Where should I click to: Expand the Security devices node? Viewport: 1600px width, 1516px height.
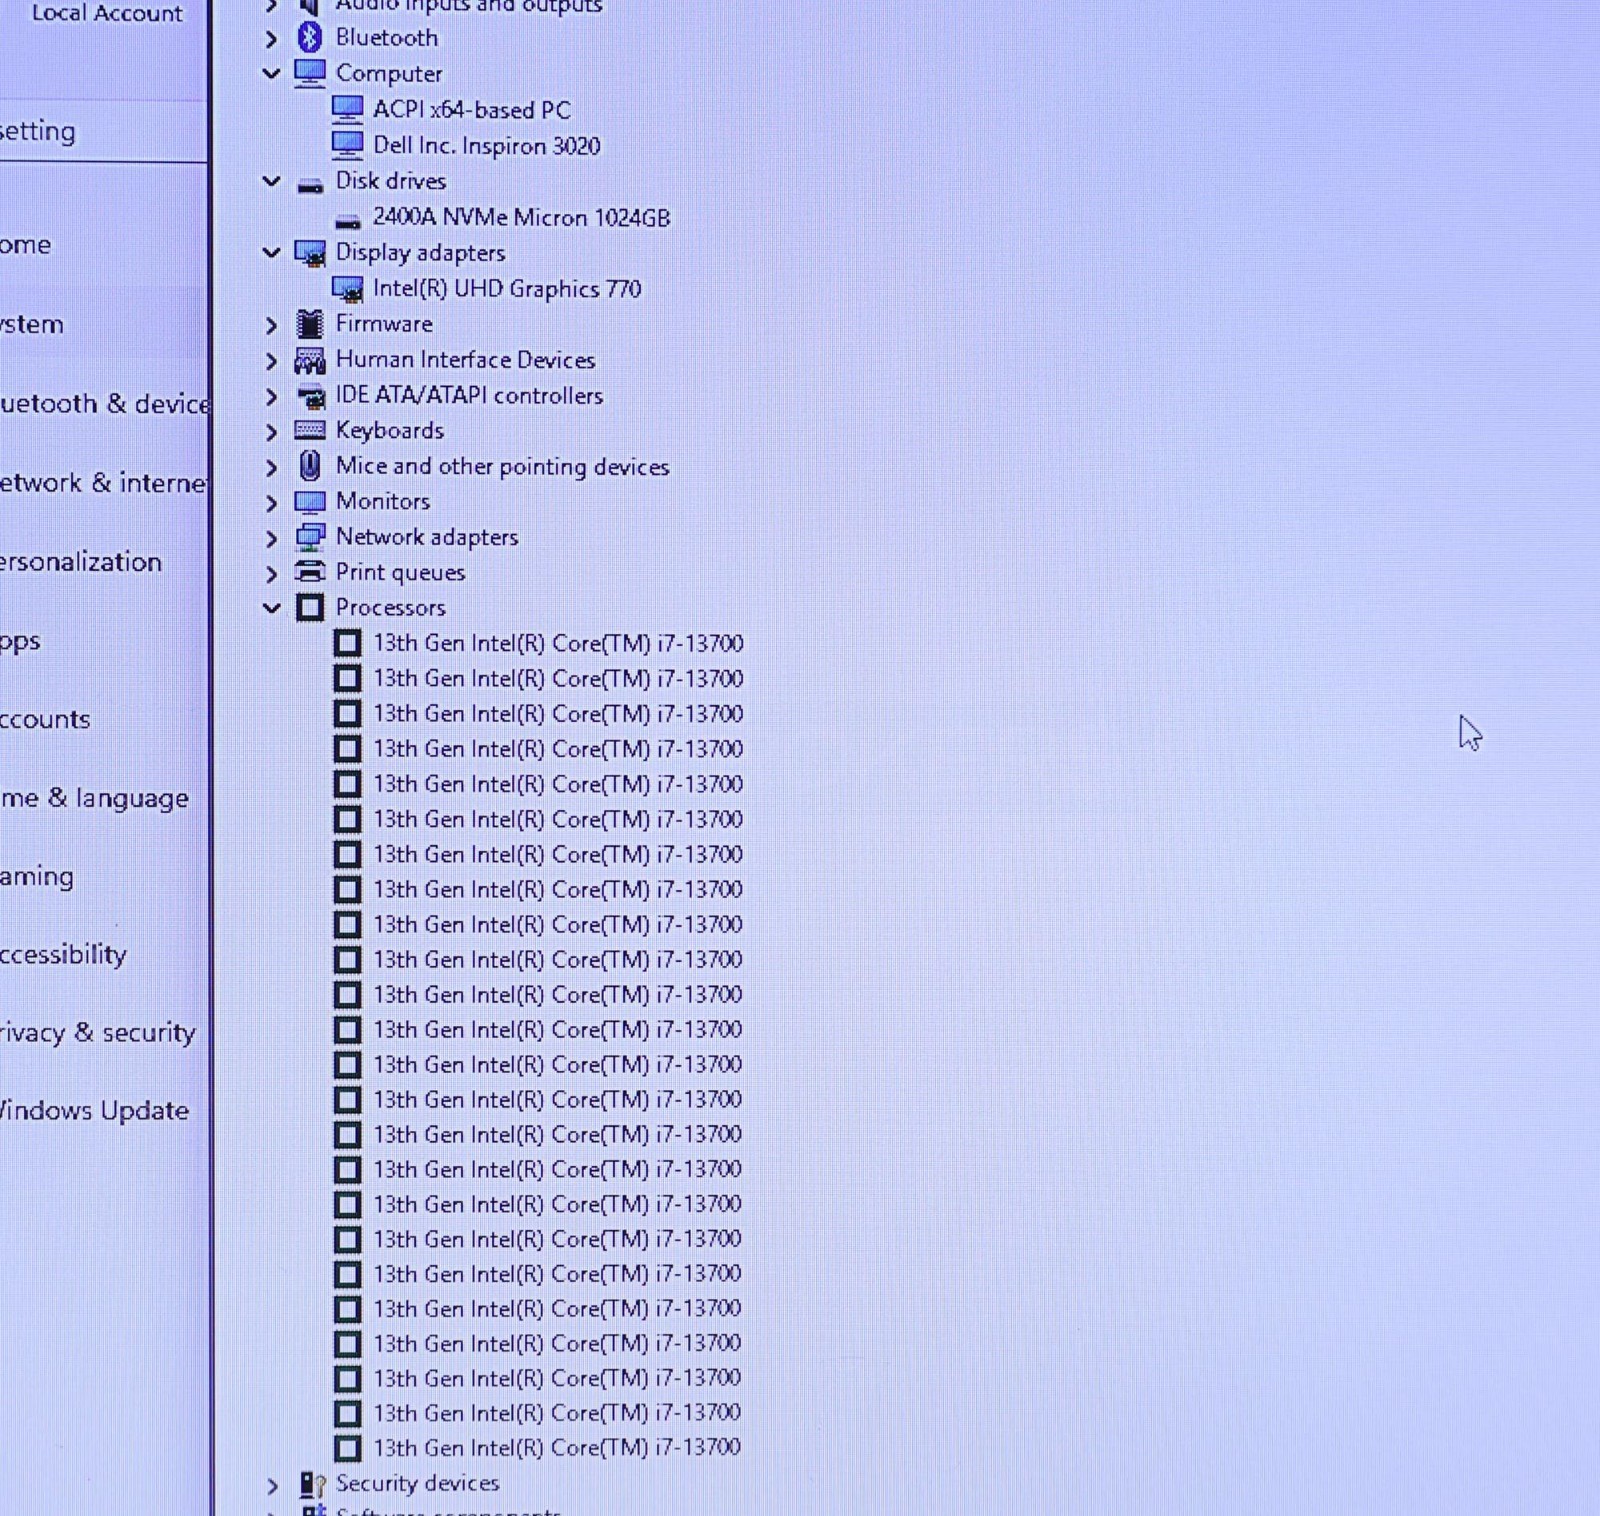271,1487
